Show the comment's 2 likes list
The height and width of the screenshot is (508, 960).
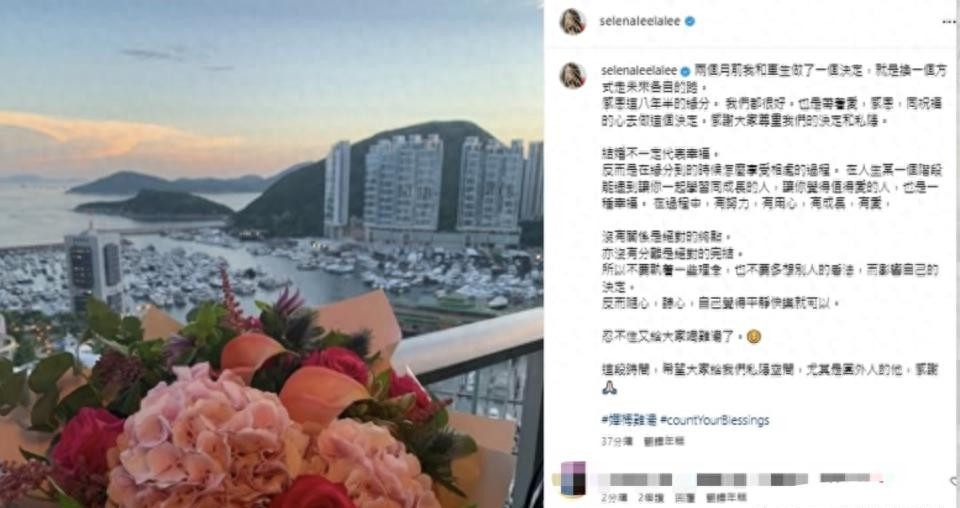(x=647, y=497)
